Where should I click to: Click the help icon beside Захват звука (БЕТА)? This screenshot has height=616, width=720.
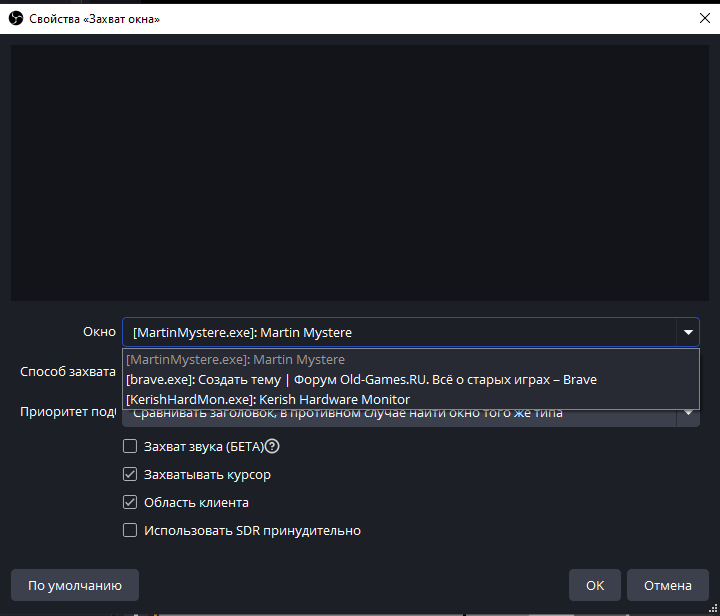[272, 447]
